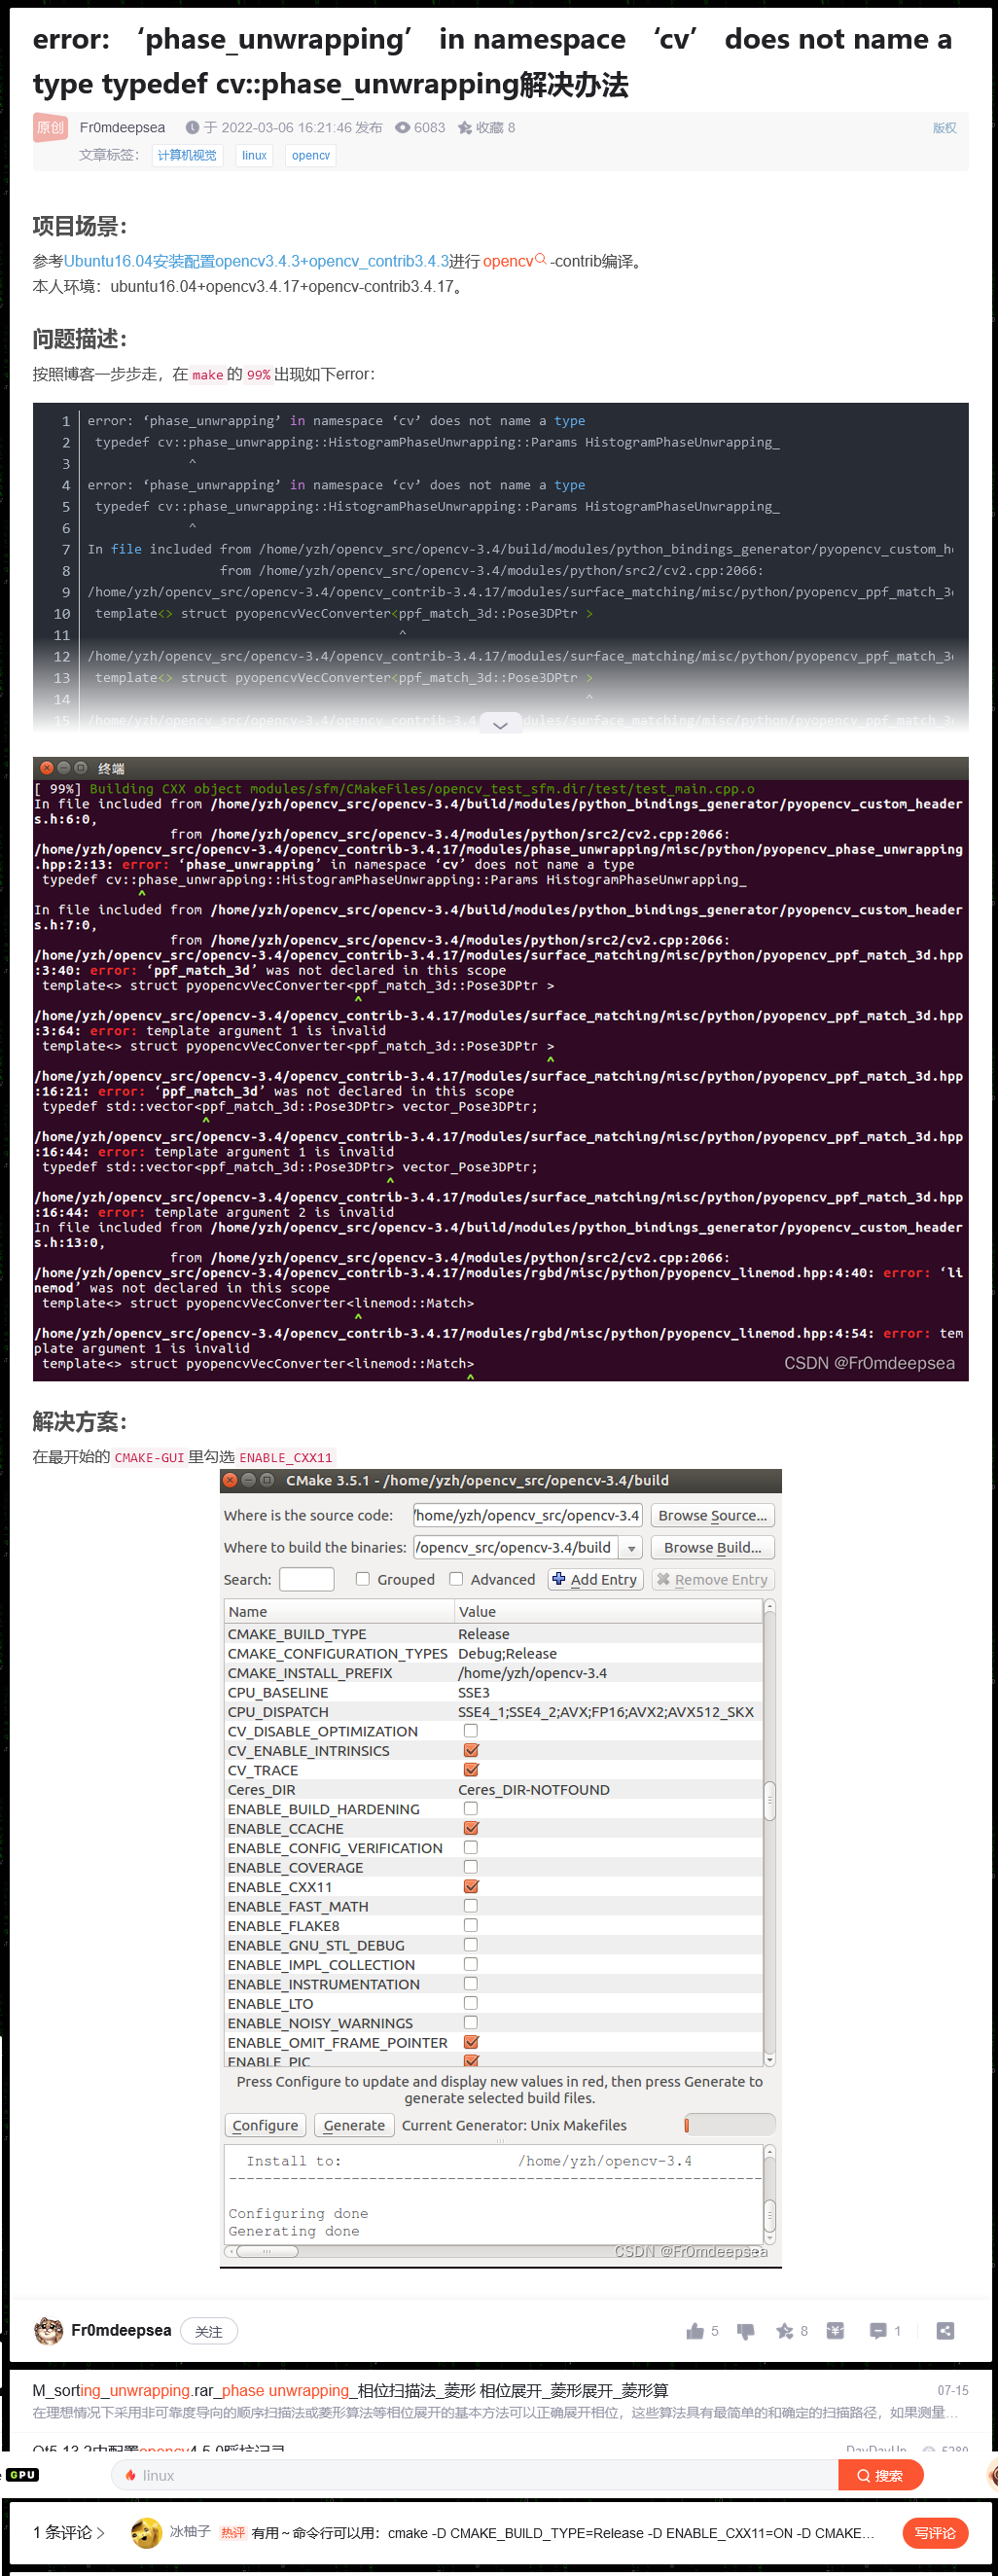Screen dimensions: 998x2576
Task: Toggle CV_ENABLE_INTRINSICS checkbox
Action: click(x=471, y=1750)
